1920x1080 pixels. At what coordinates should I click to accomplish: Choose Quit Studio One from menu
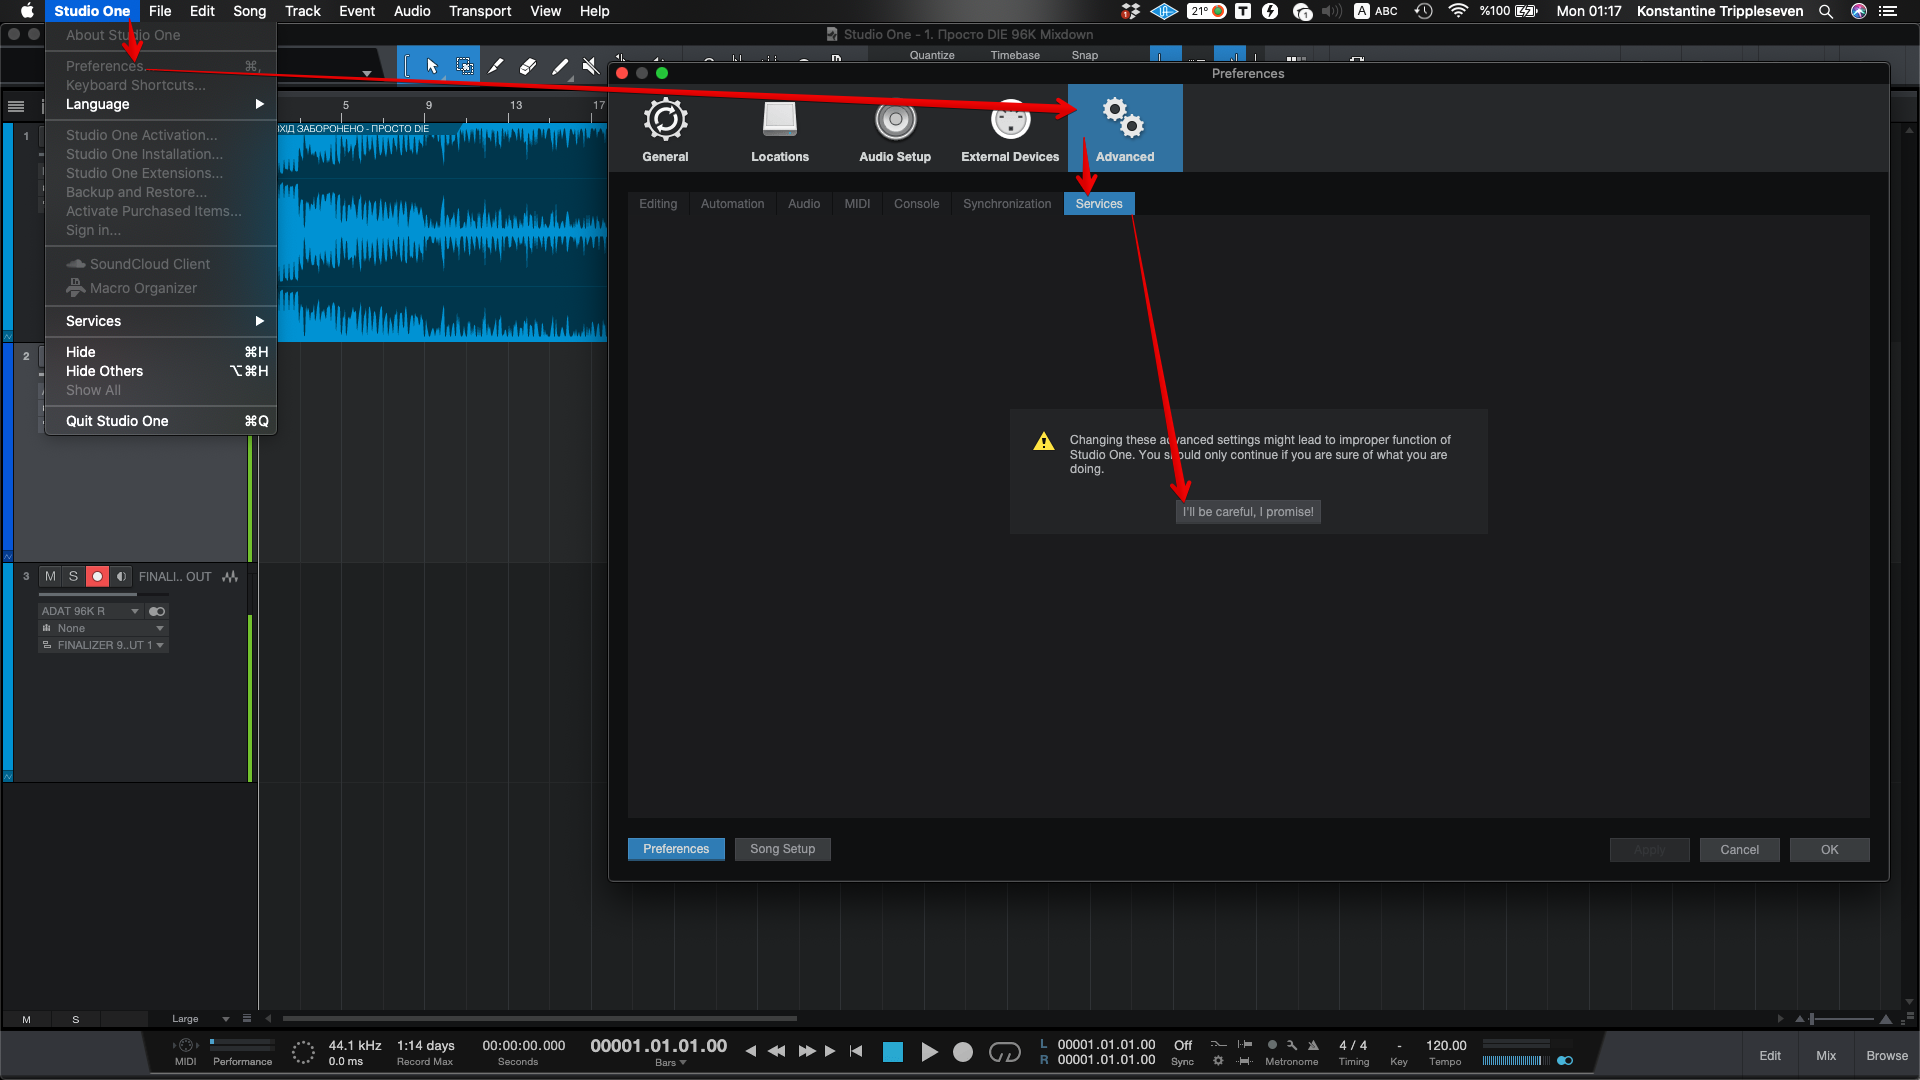pos(161,421)
